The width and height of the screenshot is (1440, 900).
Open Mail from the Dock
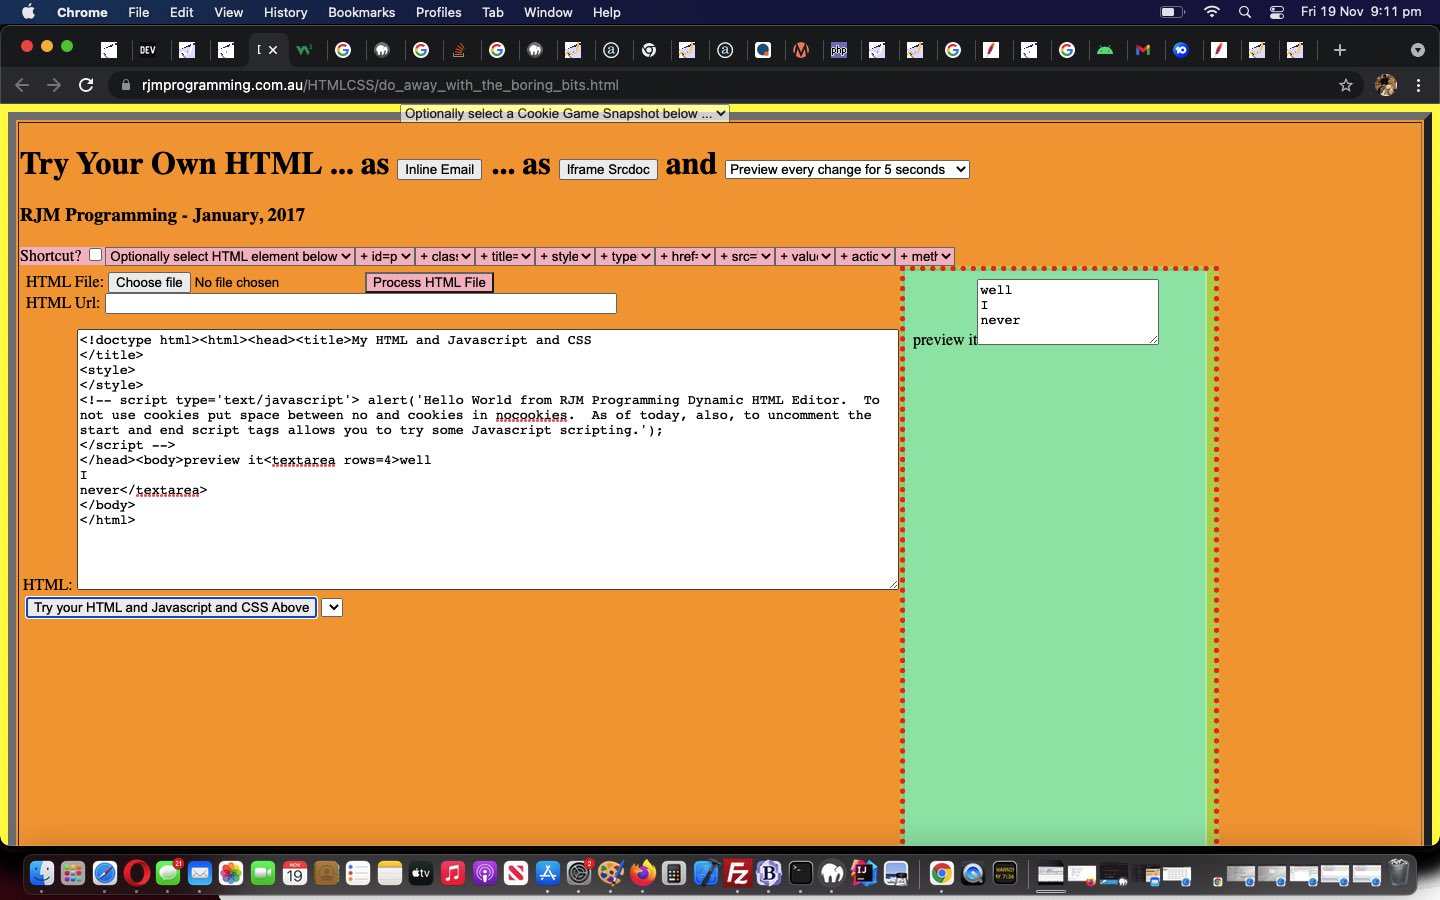point(200,873)
